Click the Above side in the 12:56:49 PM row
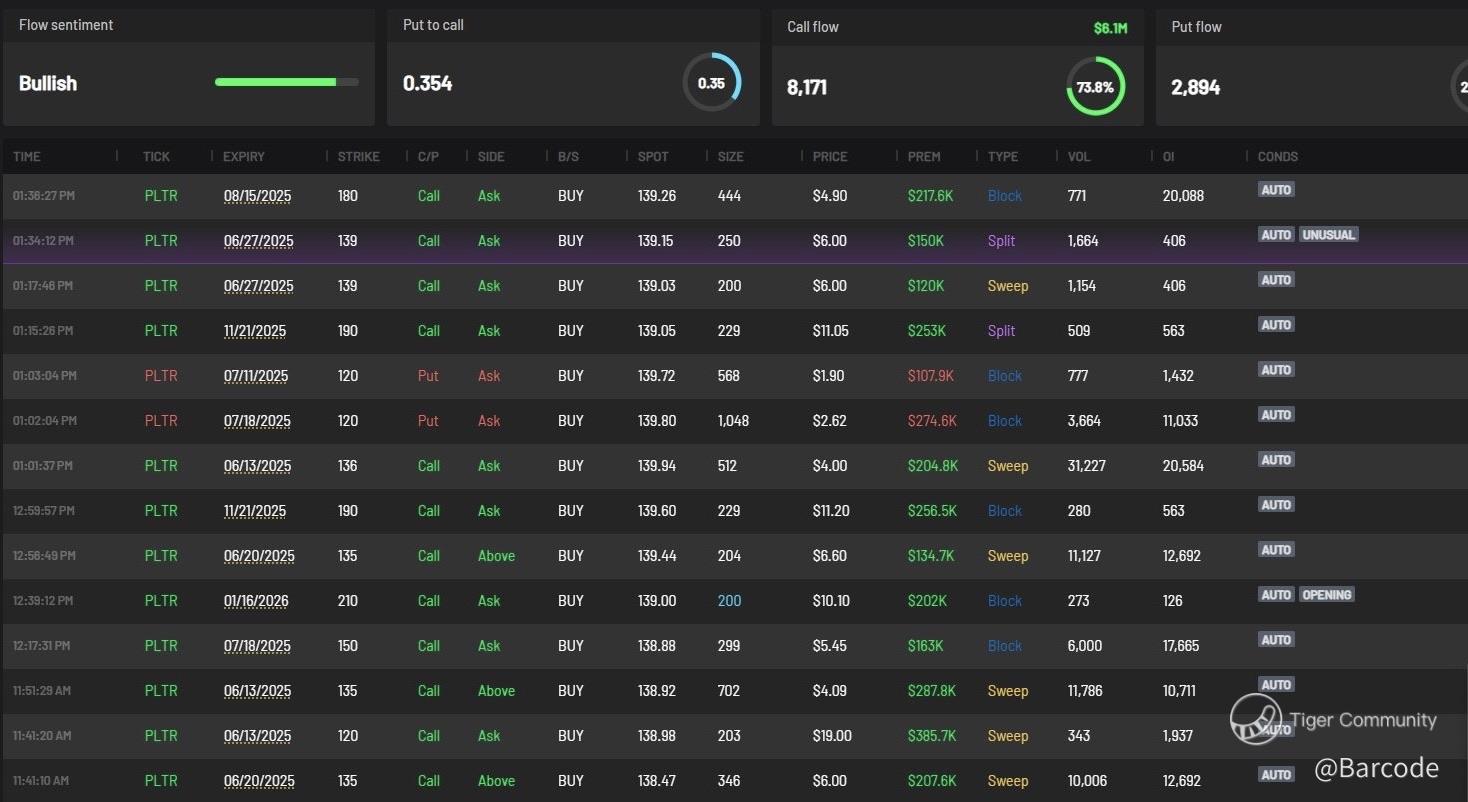Image resolution: width=1468 pixels, height=802 pixels. click(496, 556)
